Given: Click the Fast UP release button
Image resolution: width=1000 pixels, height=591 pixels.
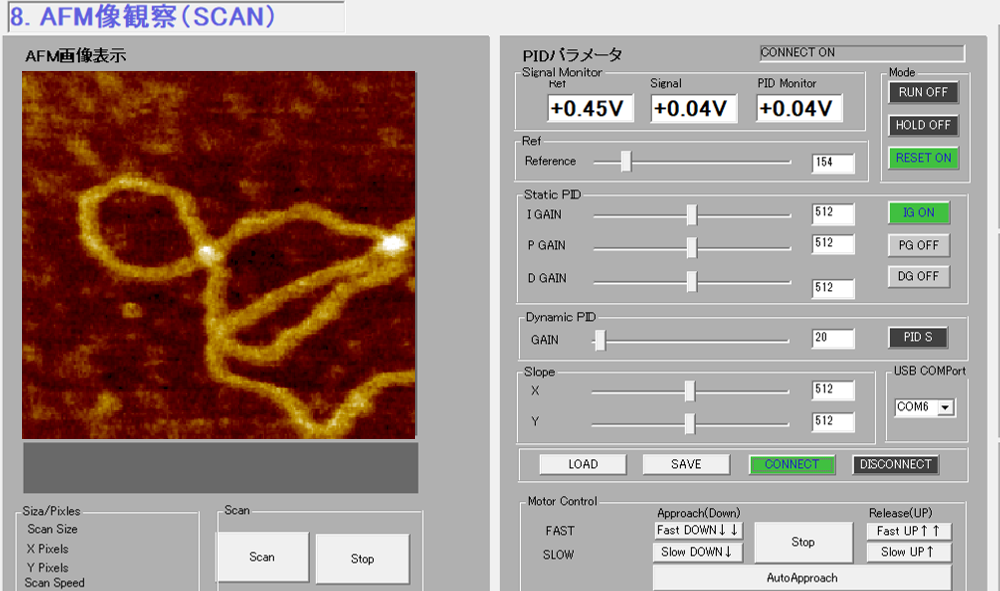Looking at the screenshot, I should coord(909,531).
